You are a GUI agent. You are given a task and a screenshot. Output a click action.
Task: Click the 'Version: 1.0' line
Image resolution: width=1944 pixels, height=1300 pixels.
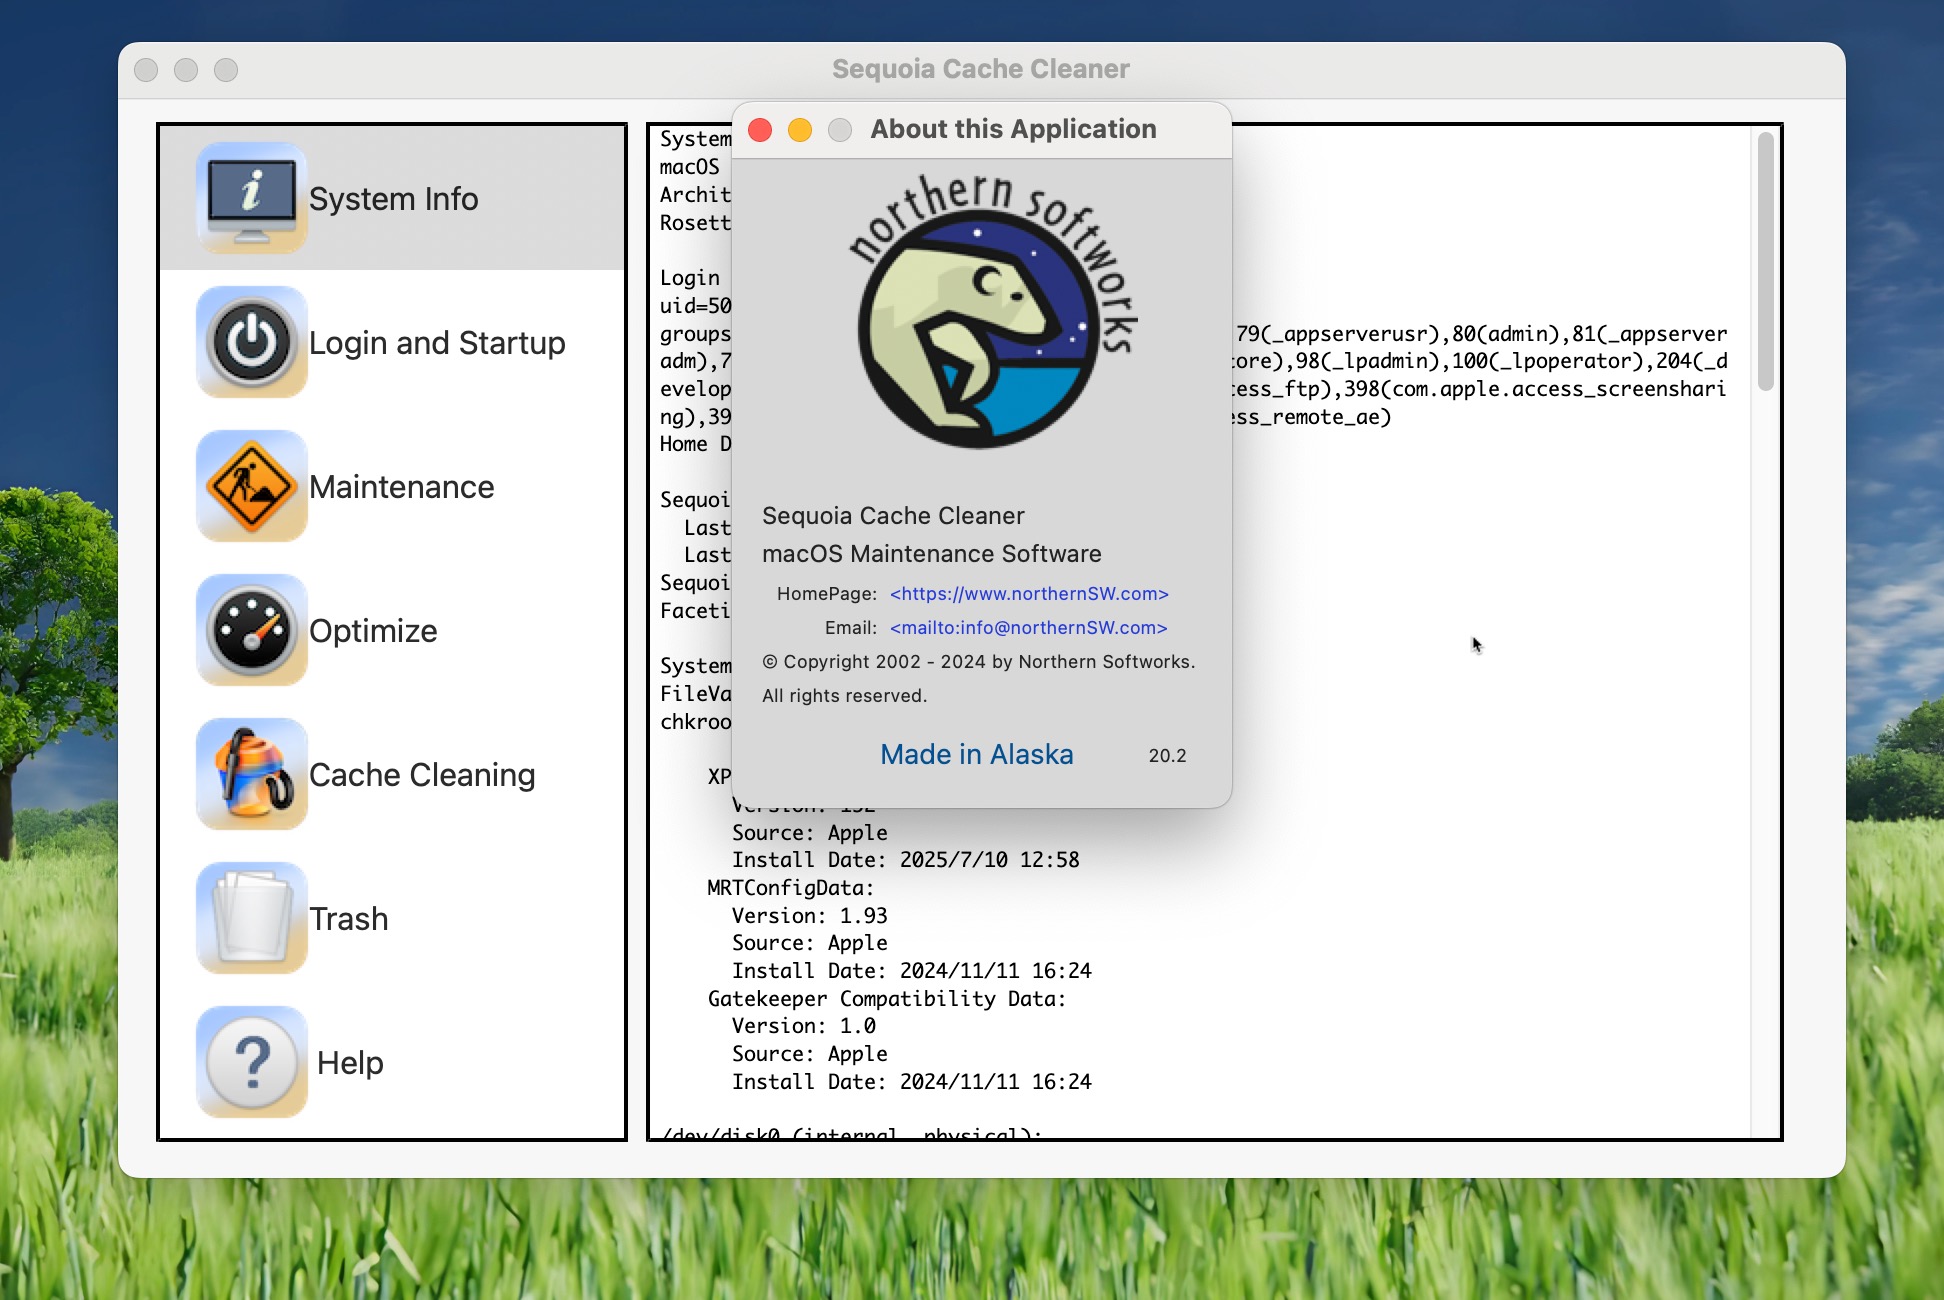pyautogui.click(x=804, y=1026)
